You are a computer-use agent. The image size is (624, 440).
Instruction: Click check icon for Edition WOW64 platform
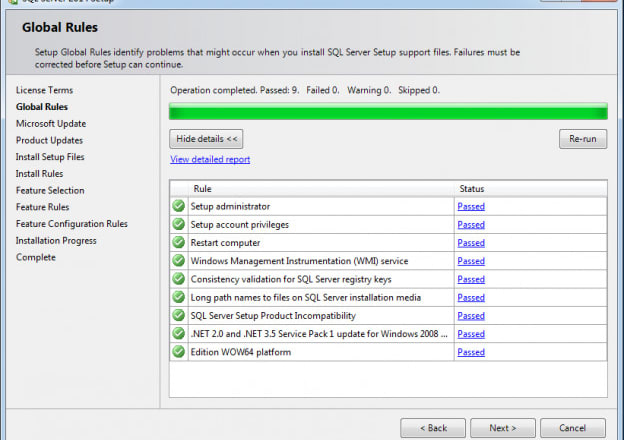(179, 352)
